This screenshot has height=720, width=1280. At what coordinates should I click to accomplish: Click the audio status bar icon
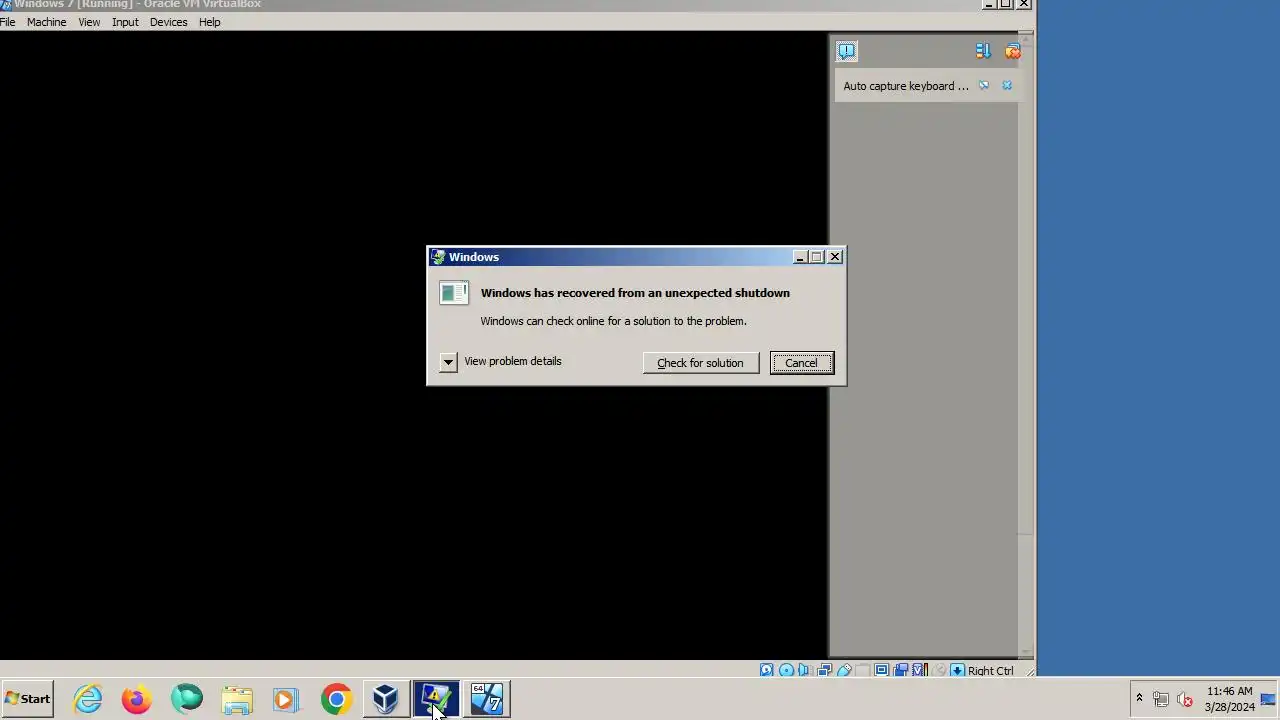tap(804, 671)
